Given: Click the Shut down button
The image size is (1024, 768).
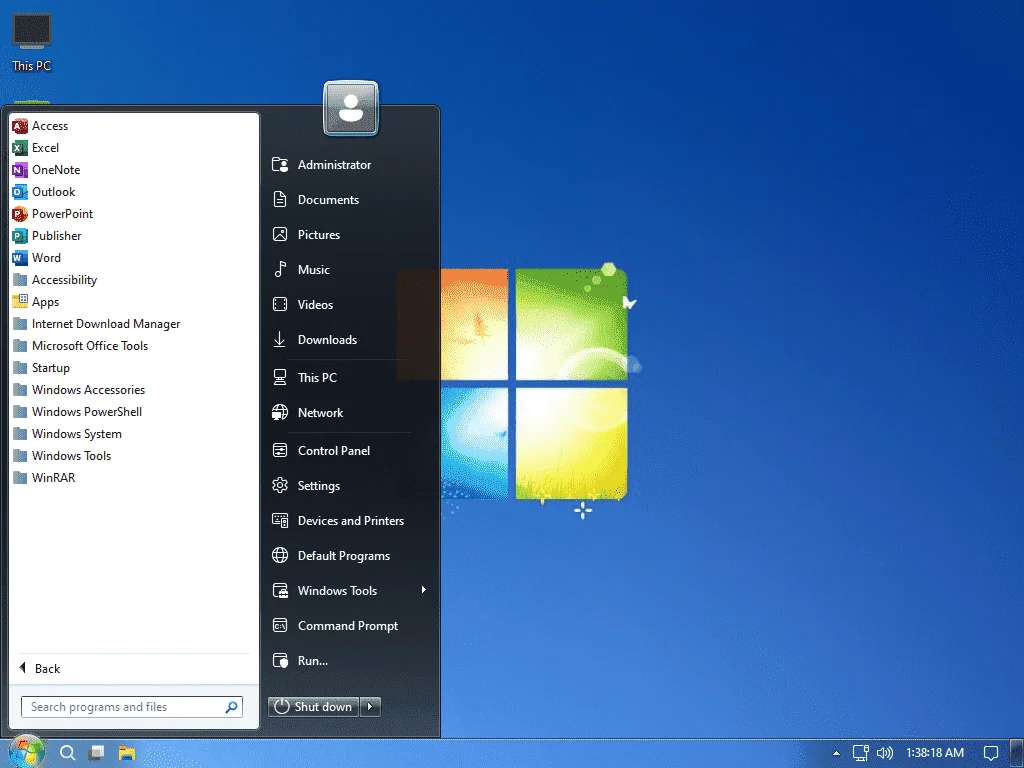Looking at the screenshot, I should 313,707.
